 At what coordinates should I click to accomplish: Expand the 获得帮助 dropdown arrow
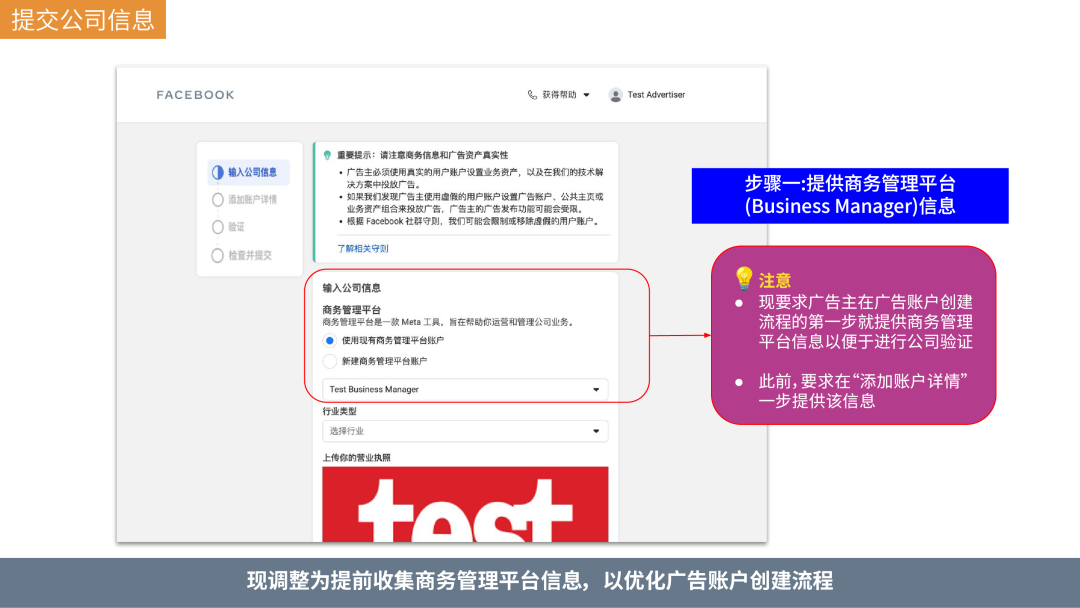pos(587,95)
